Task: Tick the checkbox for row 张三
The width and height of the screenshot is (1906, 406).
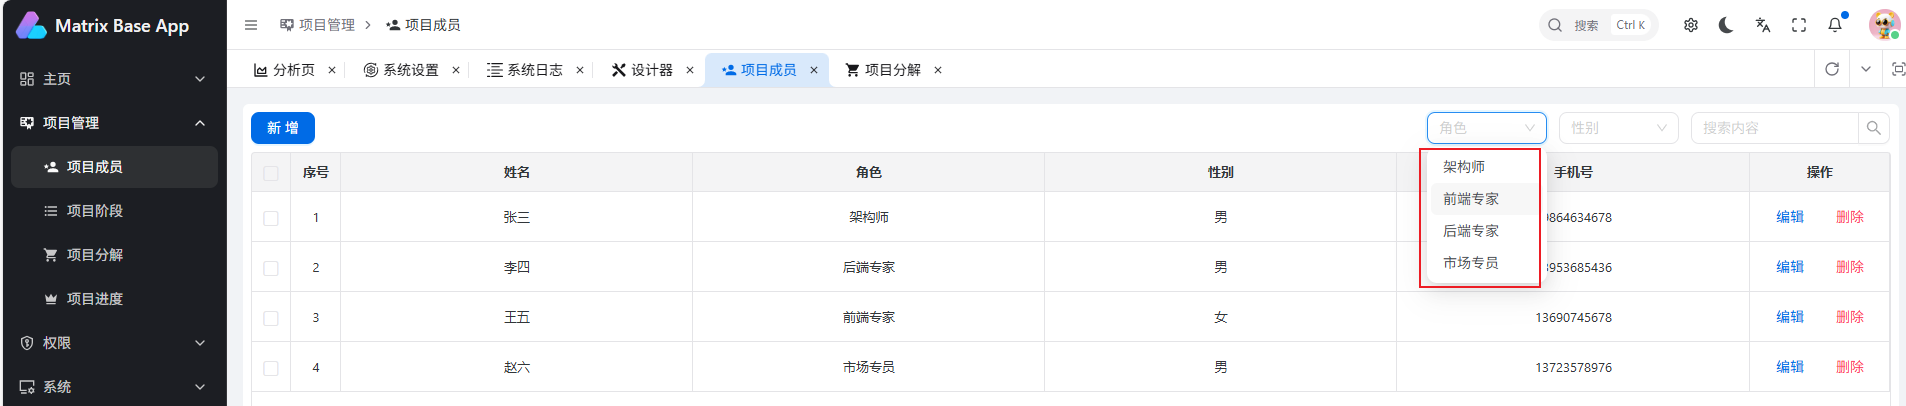Action: click(x=271, y=218)
